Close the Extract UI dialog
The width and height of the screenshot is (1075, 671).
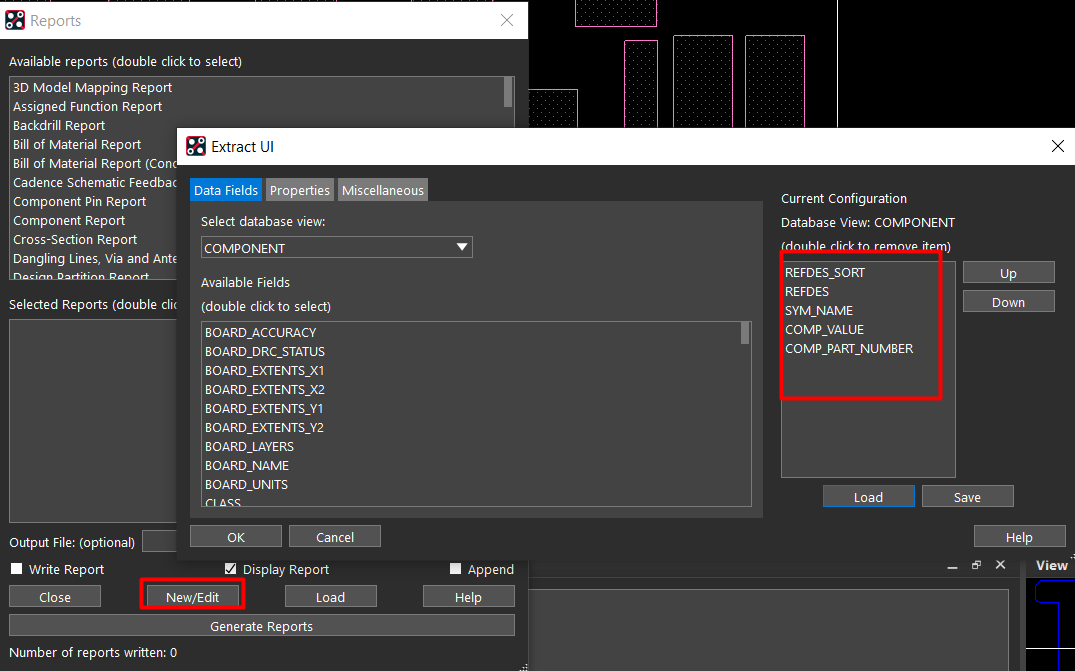pyautogui.click(x=1058, y=147)
